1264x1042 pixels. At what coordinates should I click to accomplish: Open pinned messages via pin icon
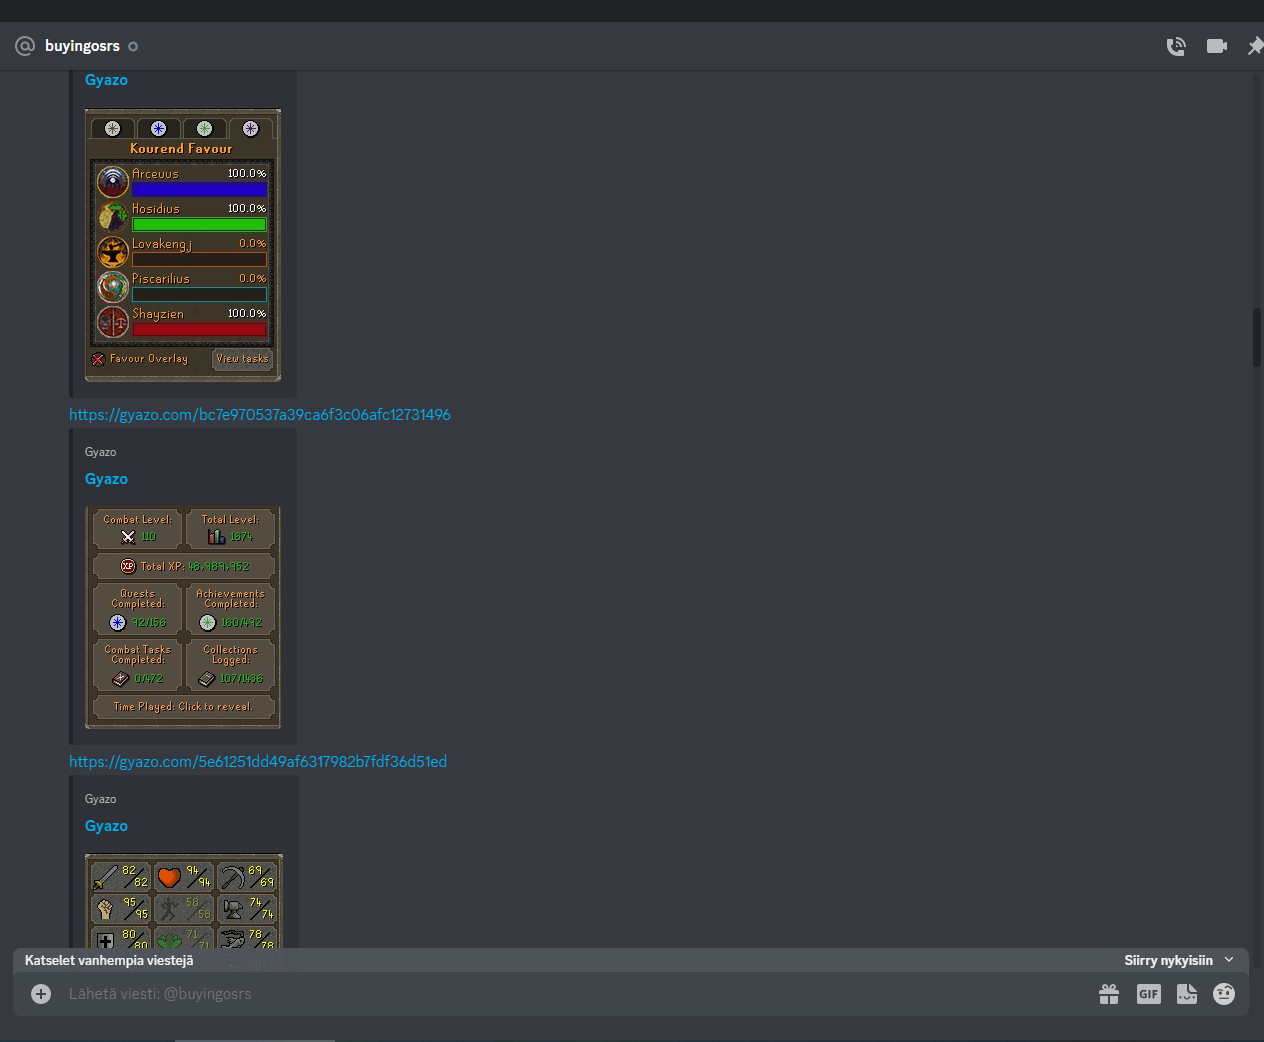click(1255, 46)
